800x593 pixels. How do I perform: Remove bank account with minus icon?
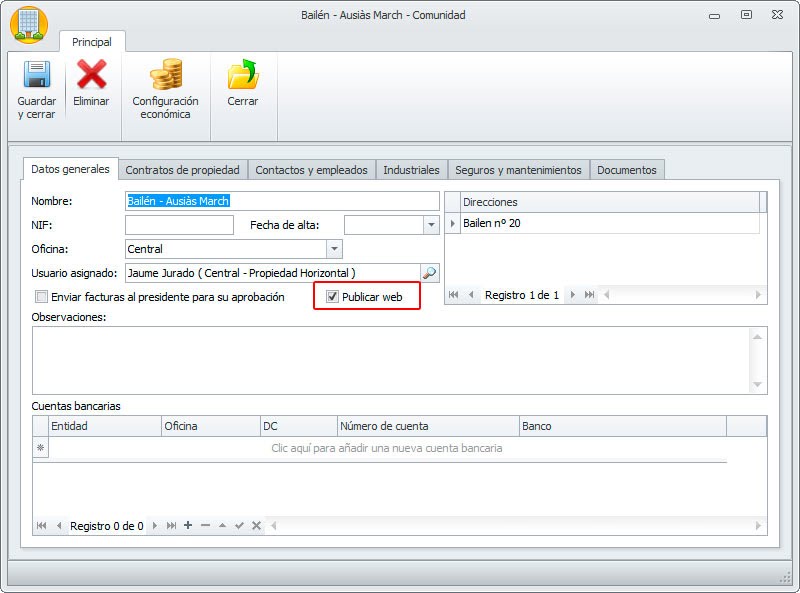coord(205,525)
